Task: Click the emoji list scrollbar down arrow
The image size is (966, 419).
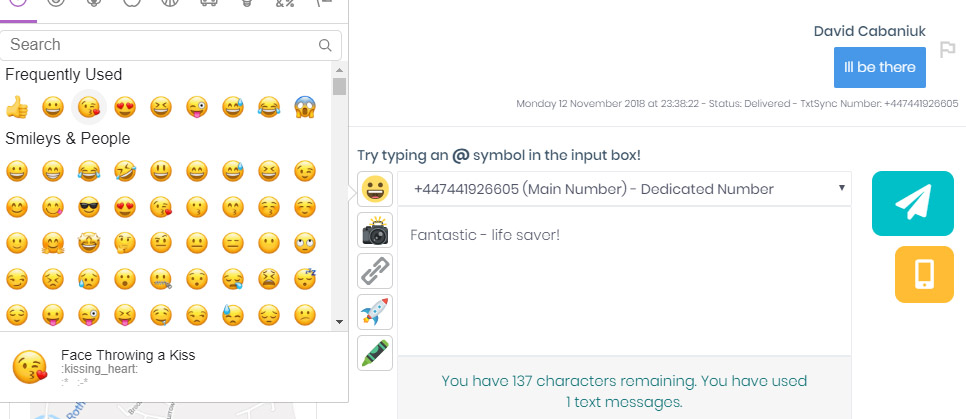Action: pos(339,322)
